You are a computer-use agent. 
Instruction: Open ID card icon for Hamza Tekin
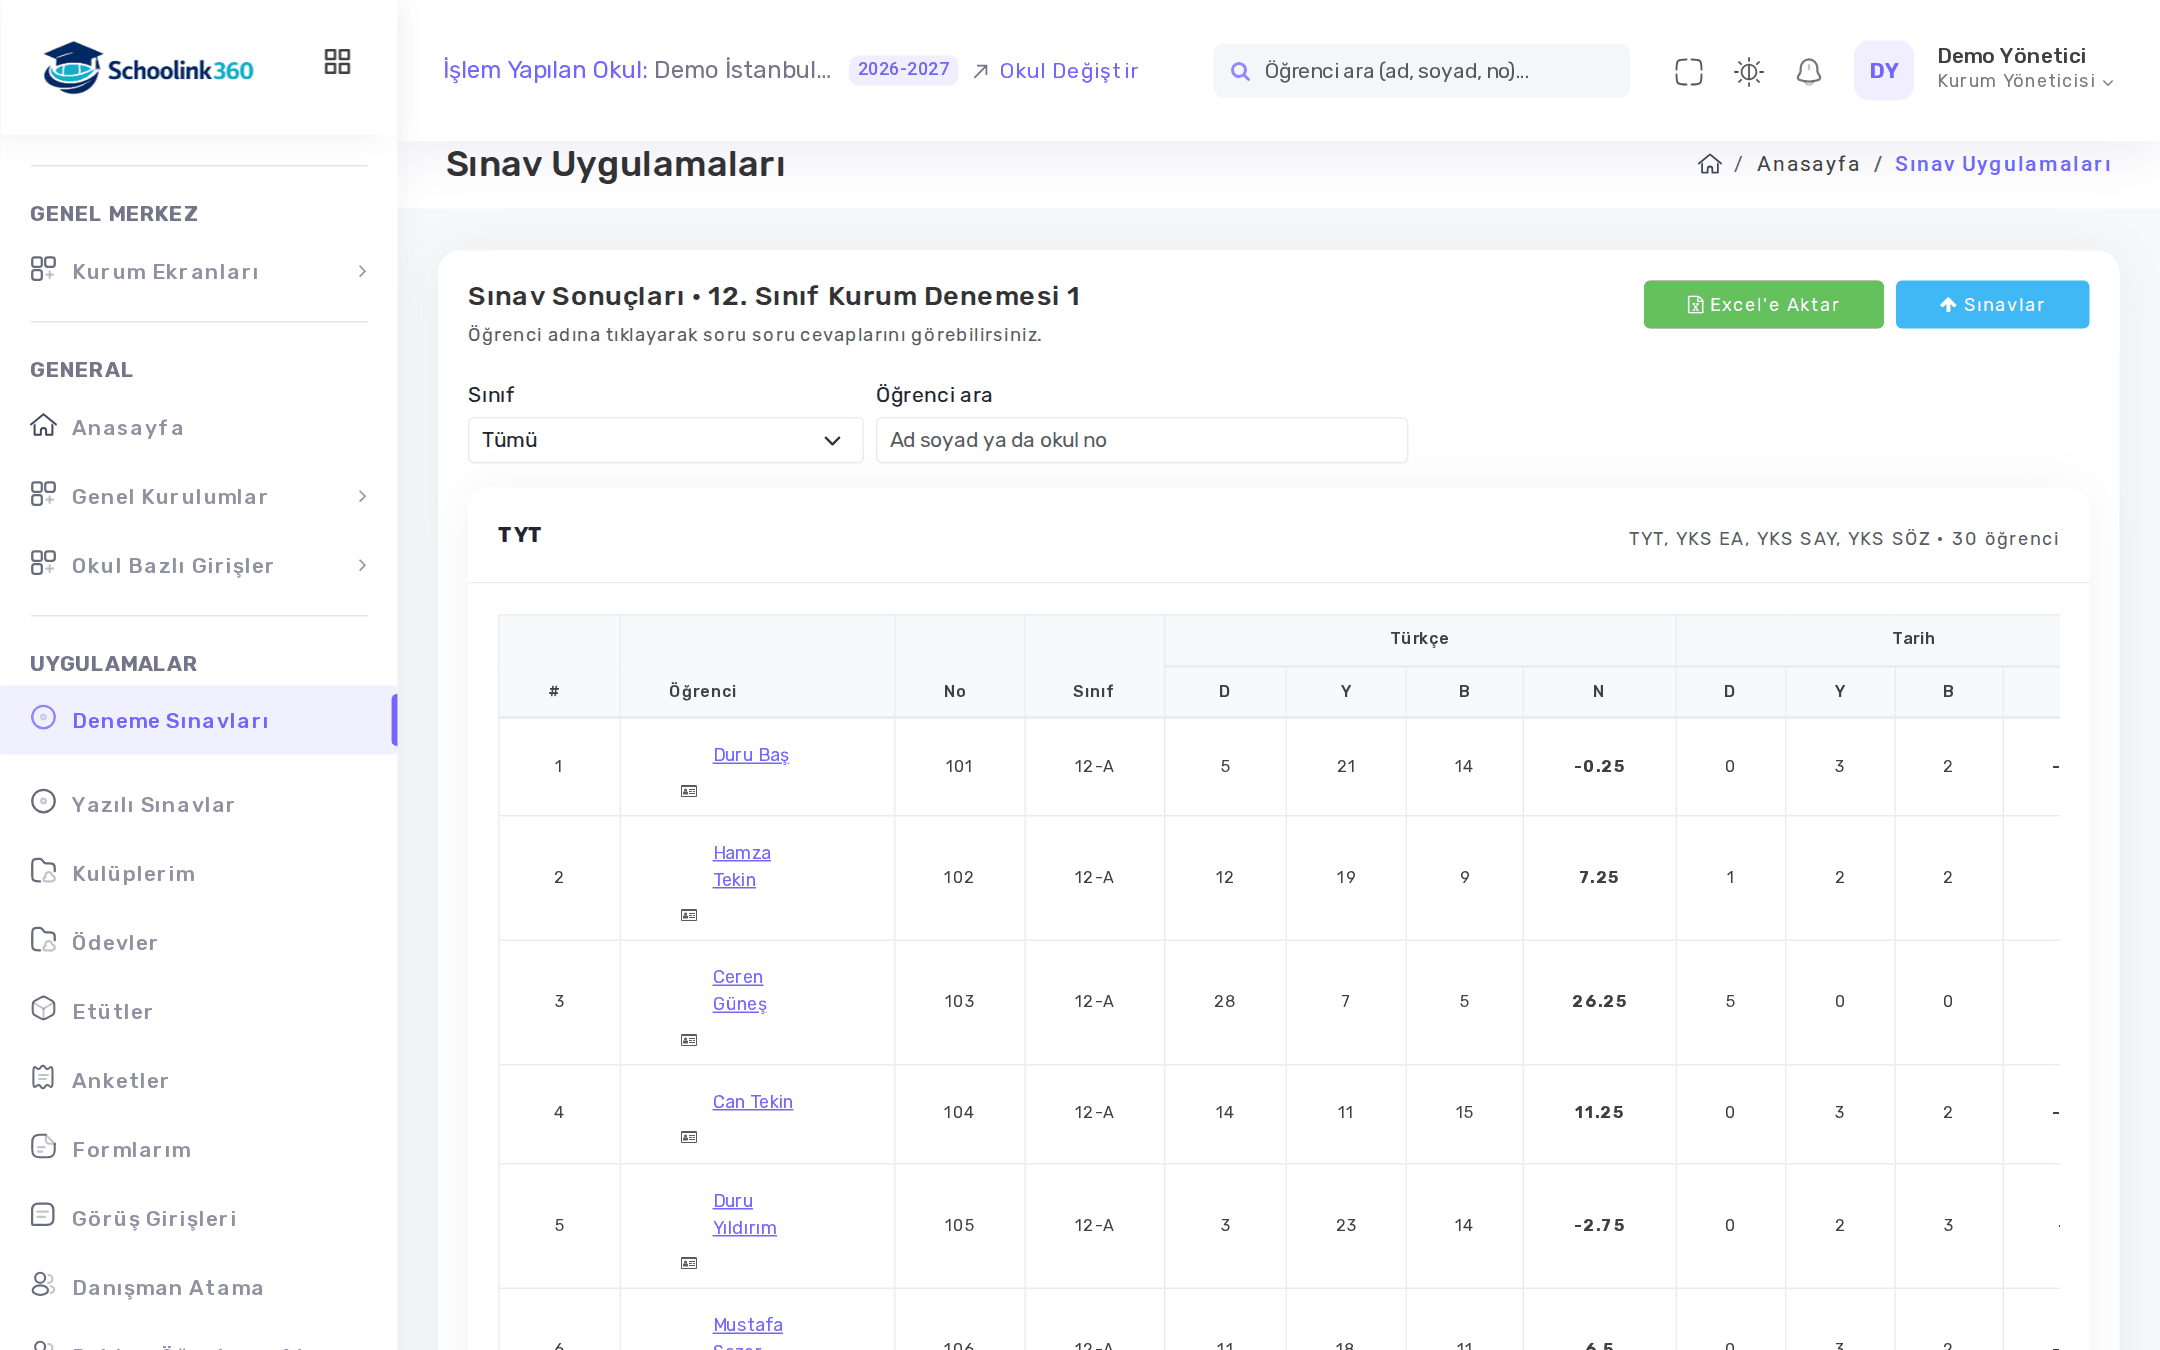point(689,915)
